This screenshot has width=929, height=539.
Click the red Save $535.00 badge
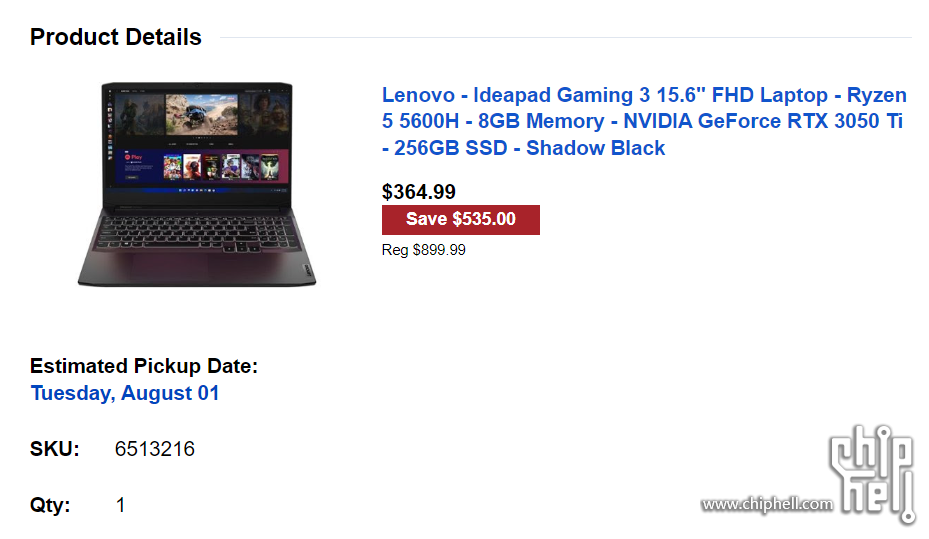[x=460, y=219]
